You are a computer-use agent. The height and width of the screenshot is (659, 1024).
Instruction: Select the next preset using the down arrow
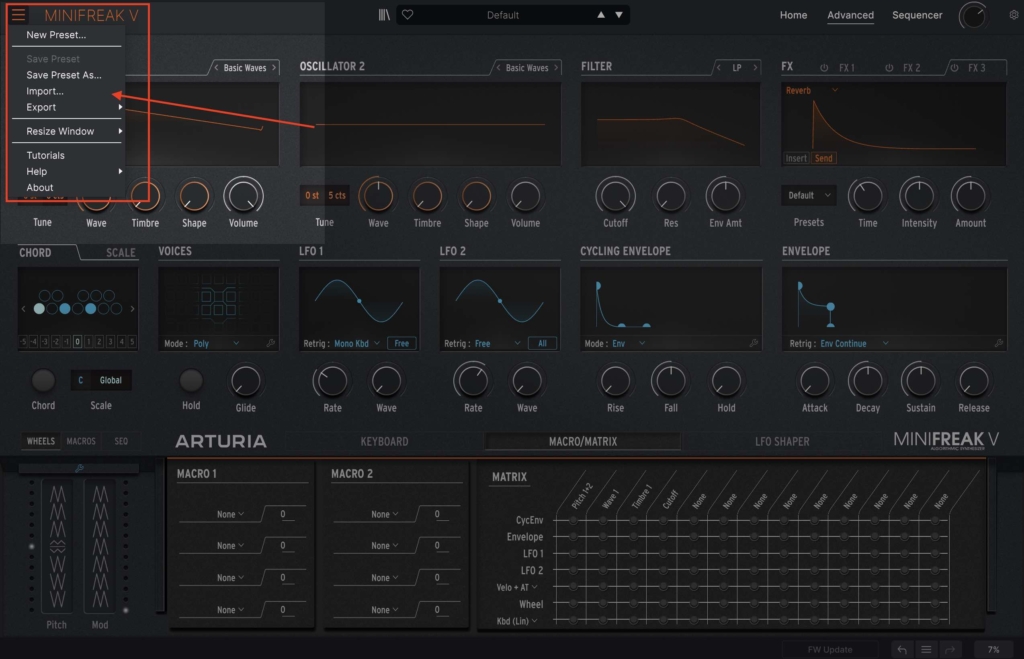pyautogui.click(x=620, y=15)
